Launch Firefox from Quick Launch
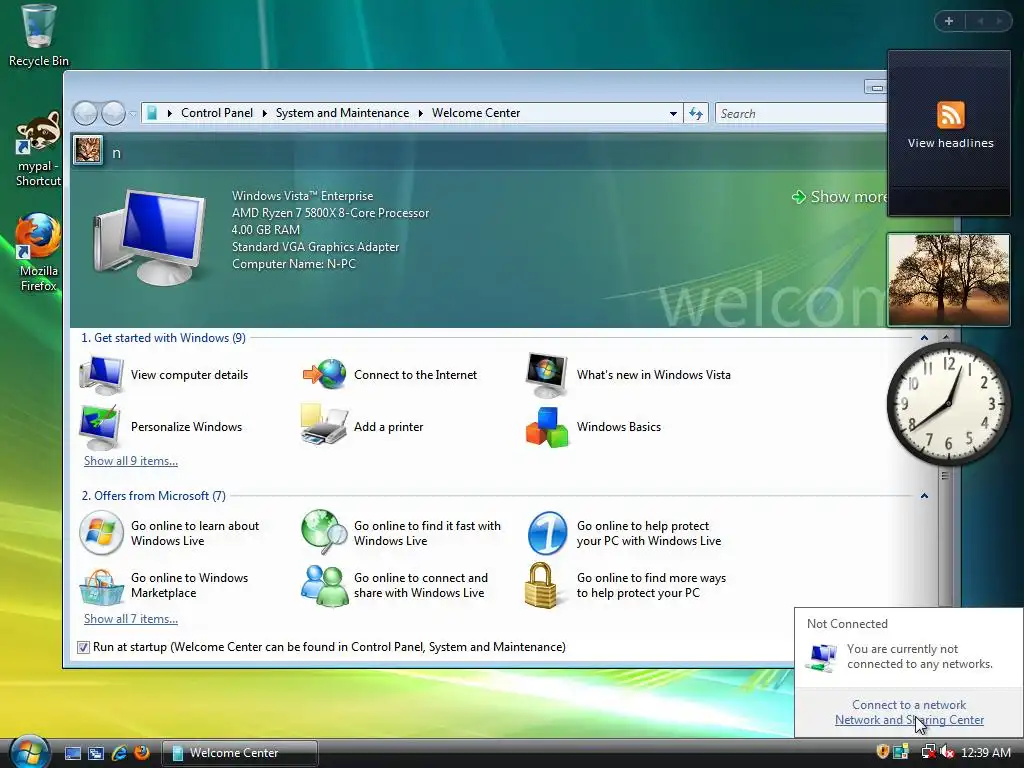 tap(142, 753)
